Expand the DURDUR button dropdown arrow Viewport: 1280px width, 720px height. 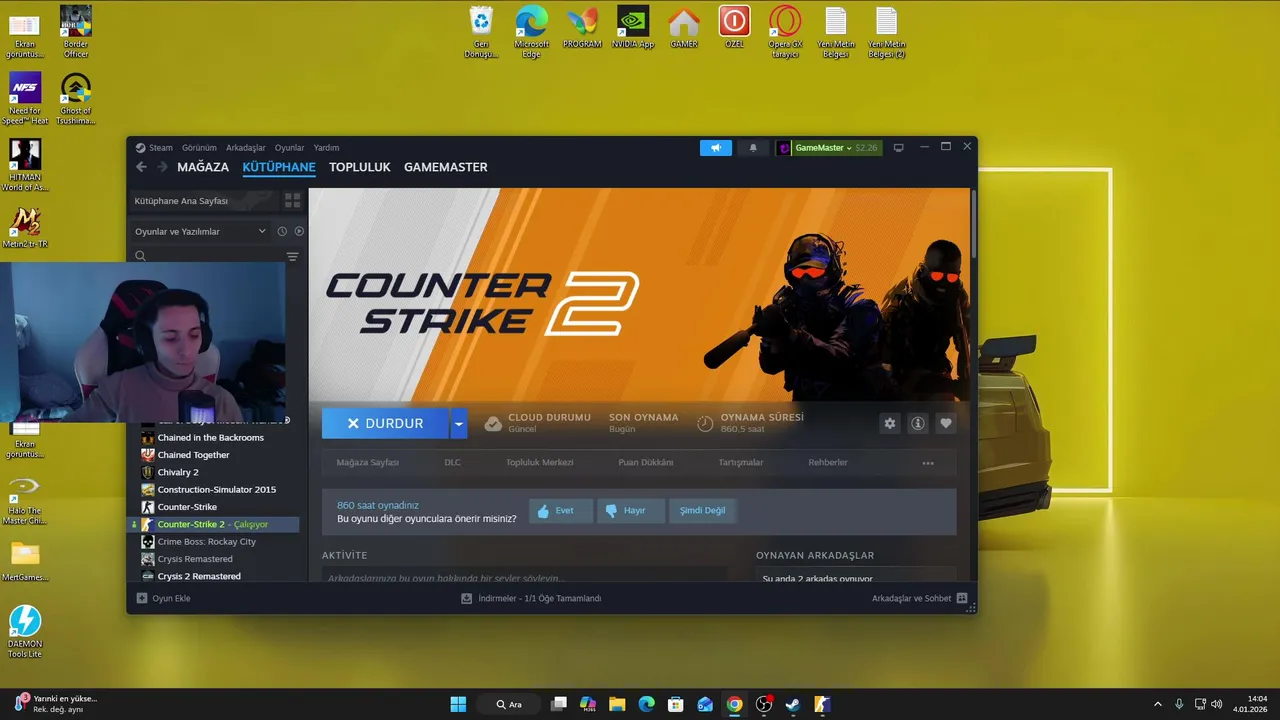pyautogui.click(x=459, y=424)
